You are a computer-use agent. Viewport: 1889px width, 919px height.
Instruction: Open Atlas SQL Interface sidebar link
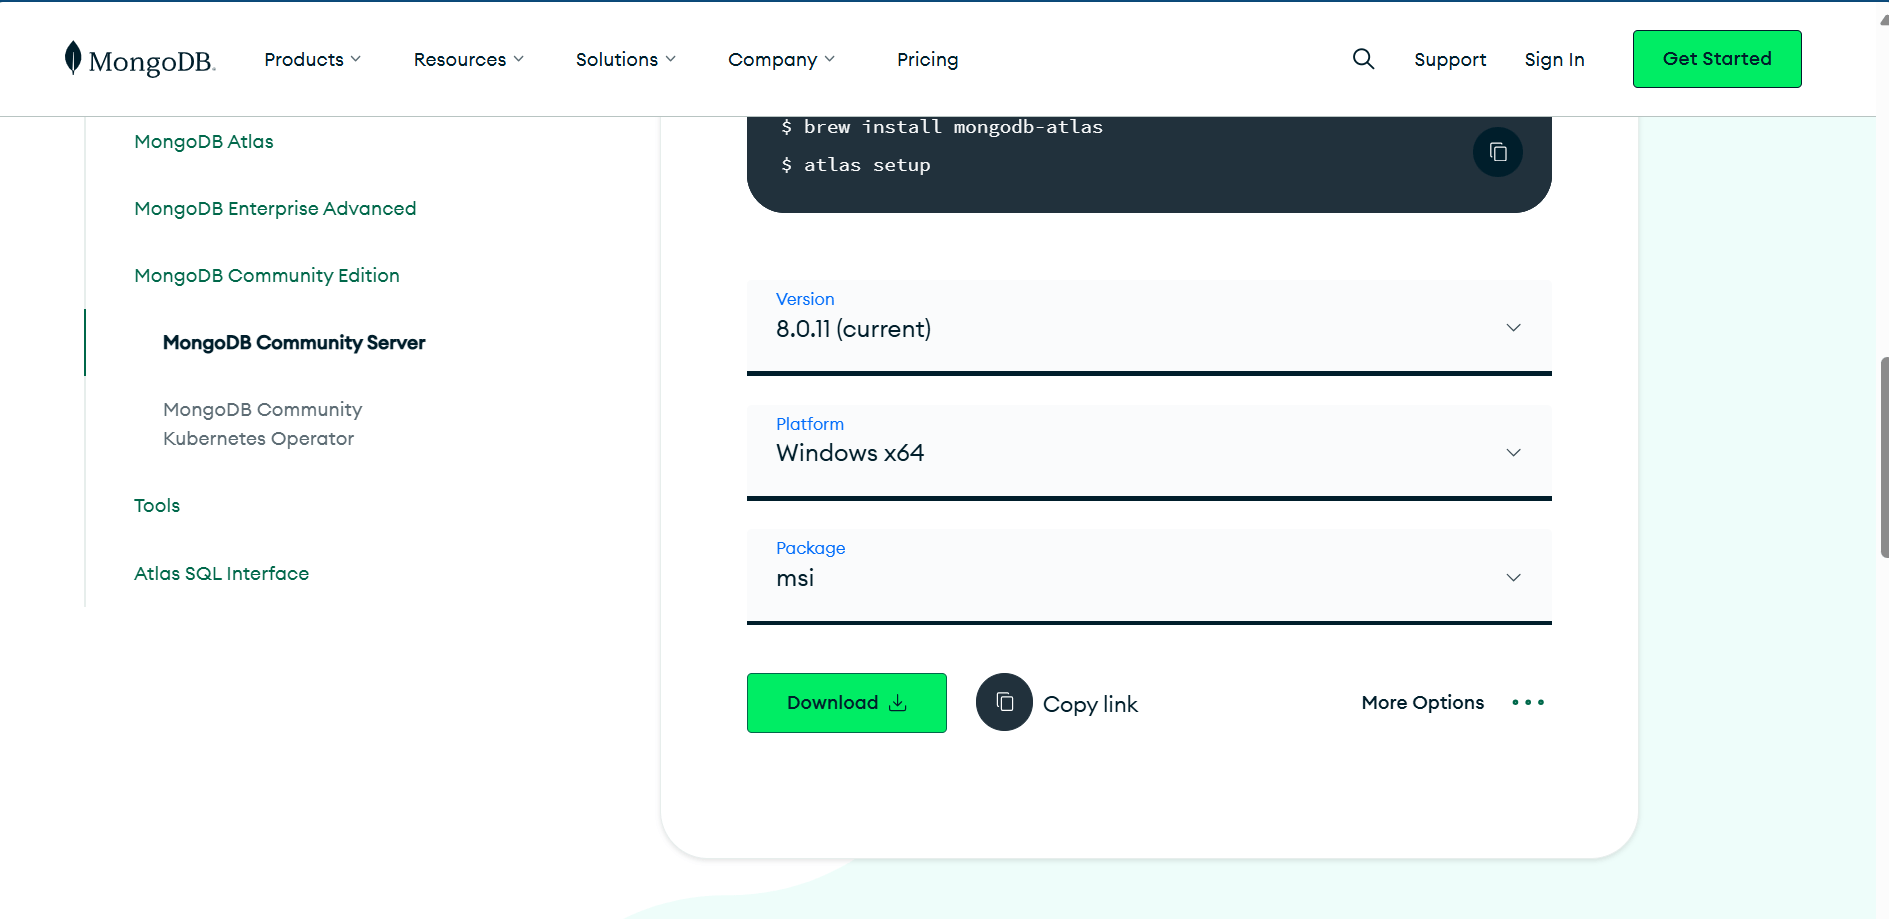(x=221, y=574)
